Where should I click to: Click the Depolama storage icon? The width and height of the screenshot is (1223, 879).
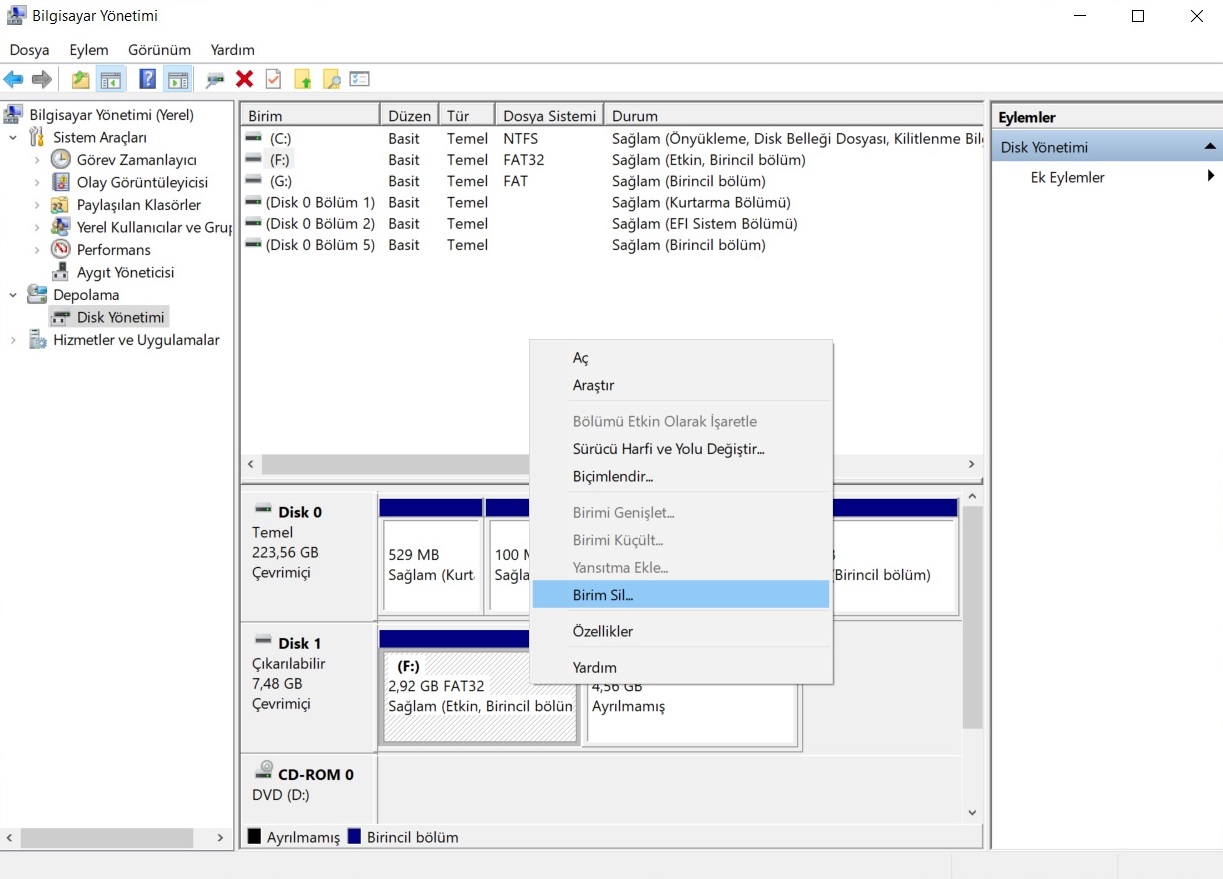tap(38, 294)
